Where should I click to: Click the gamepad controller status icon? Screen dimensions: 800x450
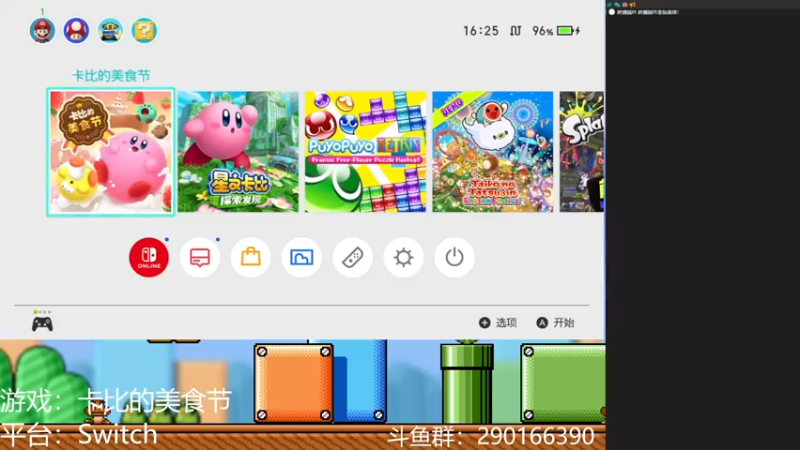(42, 324)
